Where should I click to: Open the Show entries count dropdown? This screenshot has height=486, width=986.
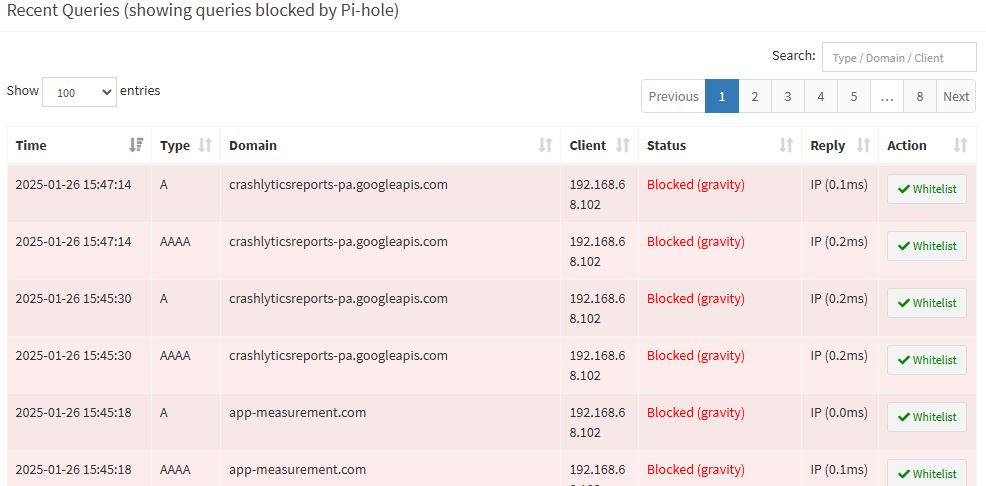tap(80, 92)
